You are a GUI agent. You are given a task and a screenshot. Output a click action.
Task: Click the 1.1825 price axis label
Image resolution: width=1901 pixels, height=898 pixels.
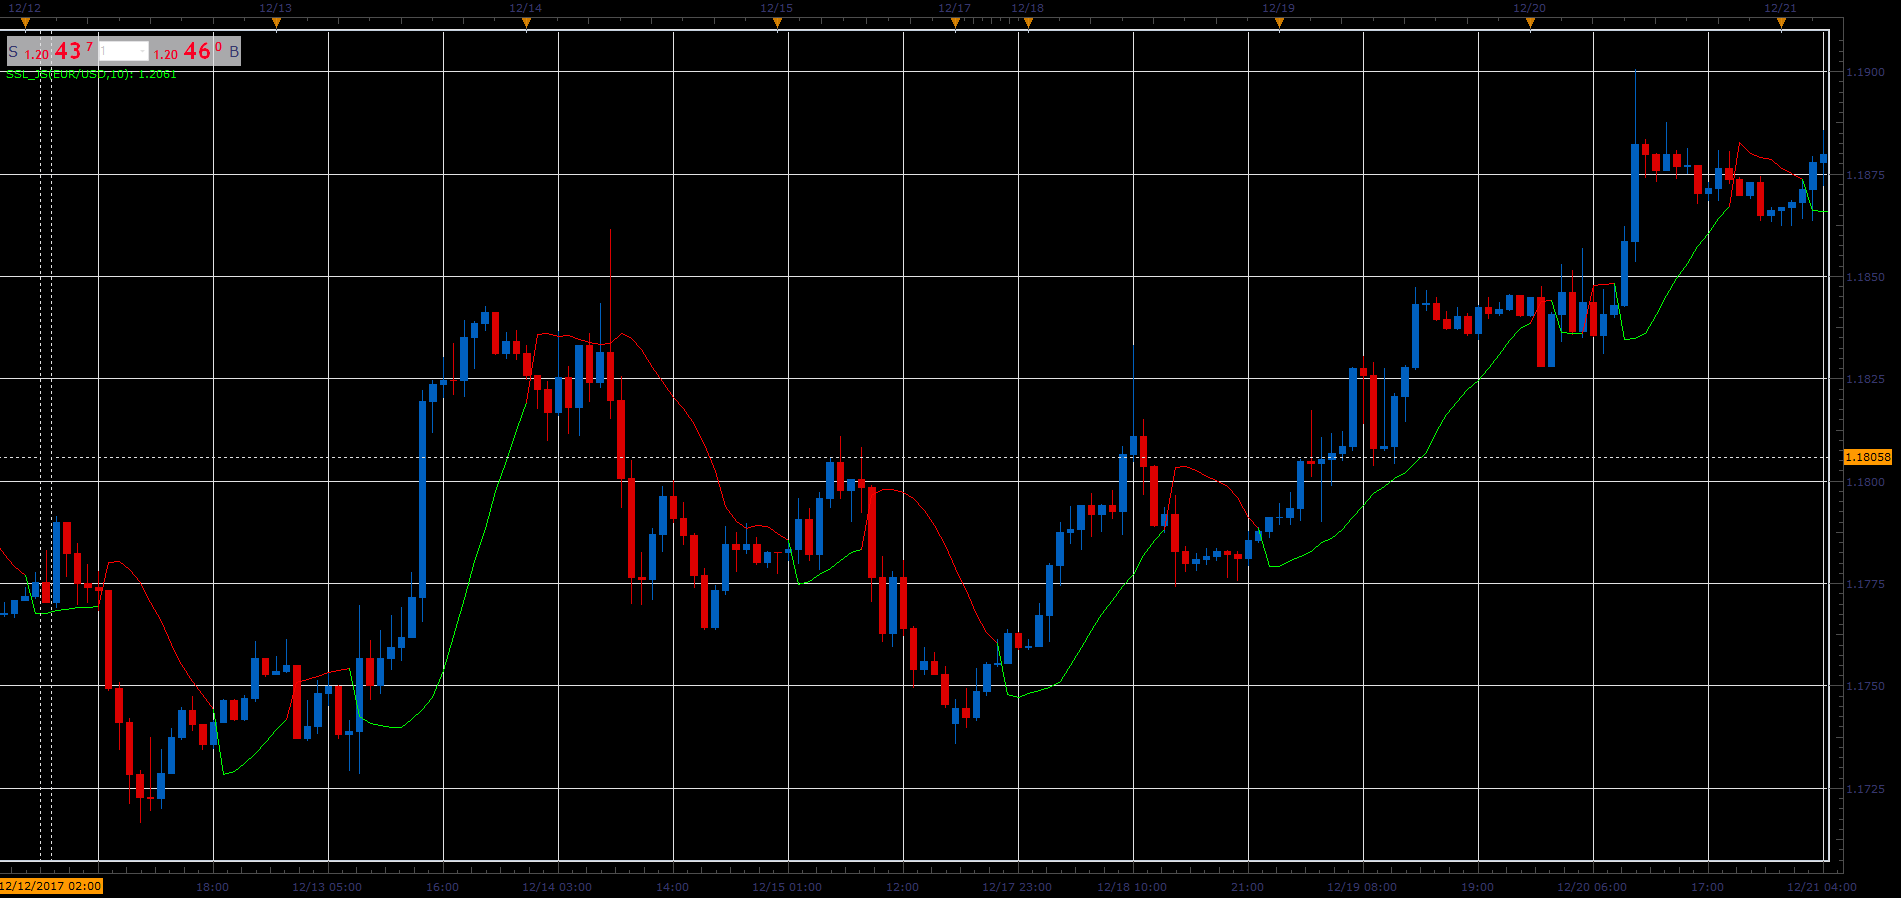click(1865, 379)
